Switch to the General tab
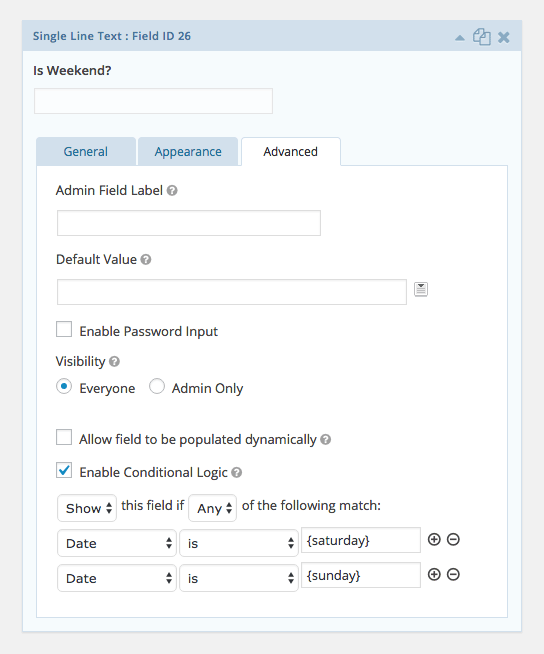The height and width of the screenshot is (654, 544). point(86,151)
